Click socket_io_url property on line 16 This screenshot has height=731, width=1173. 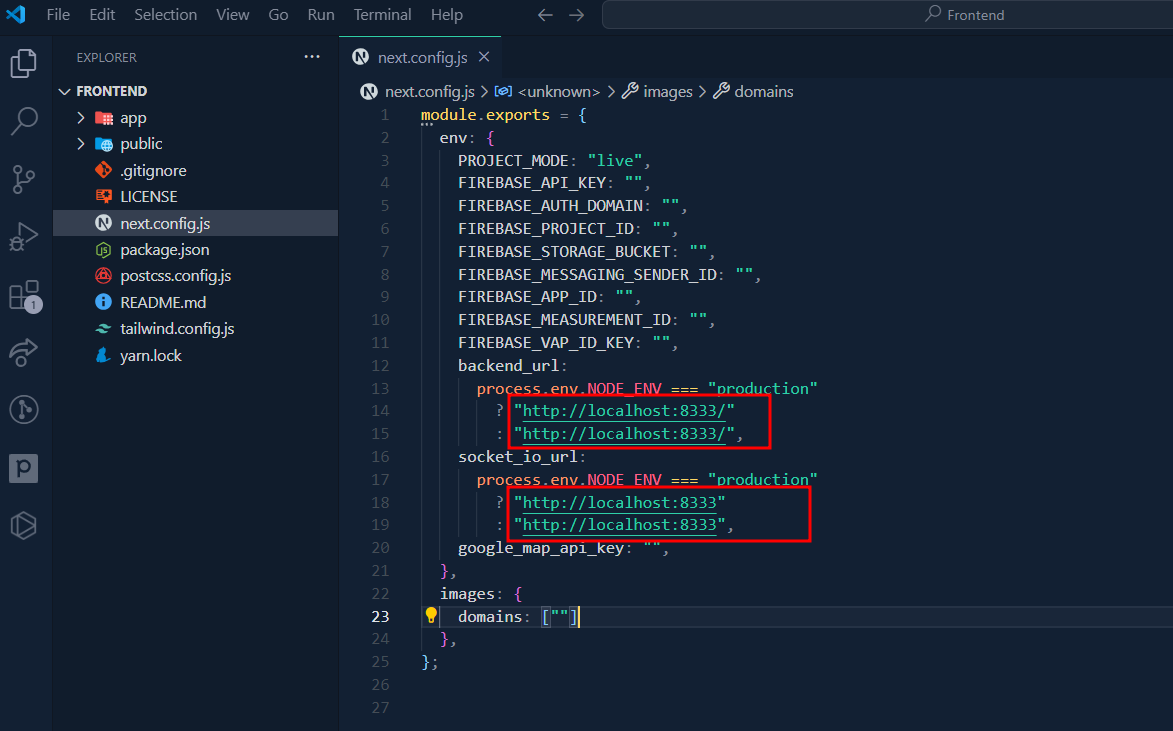[518, 456]
